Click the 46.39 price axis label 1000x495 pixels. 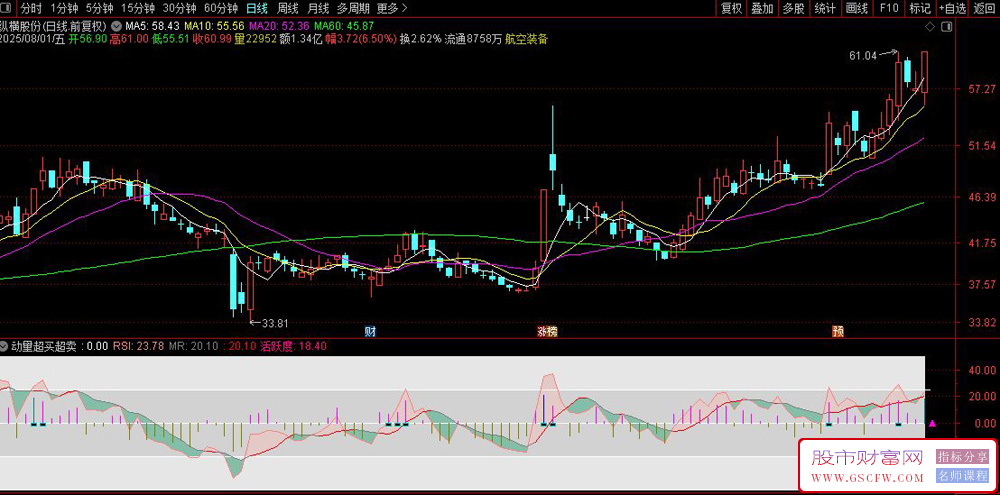(982, 197)
